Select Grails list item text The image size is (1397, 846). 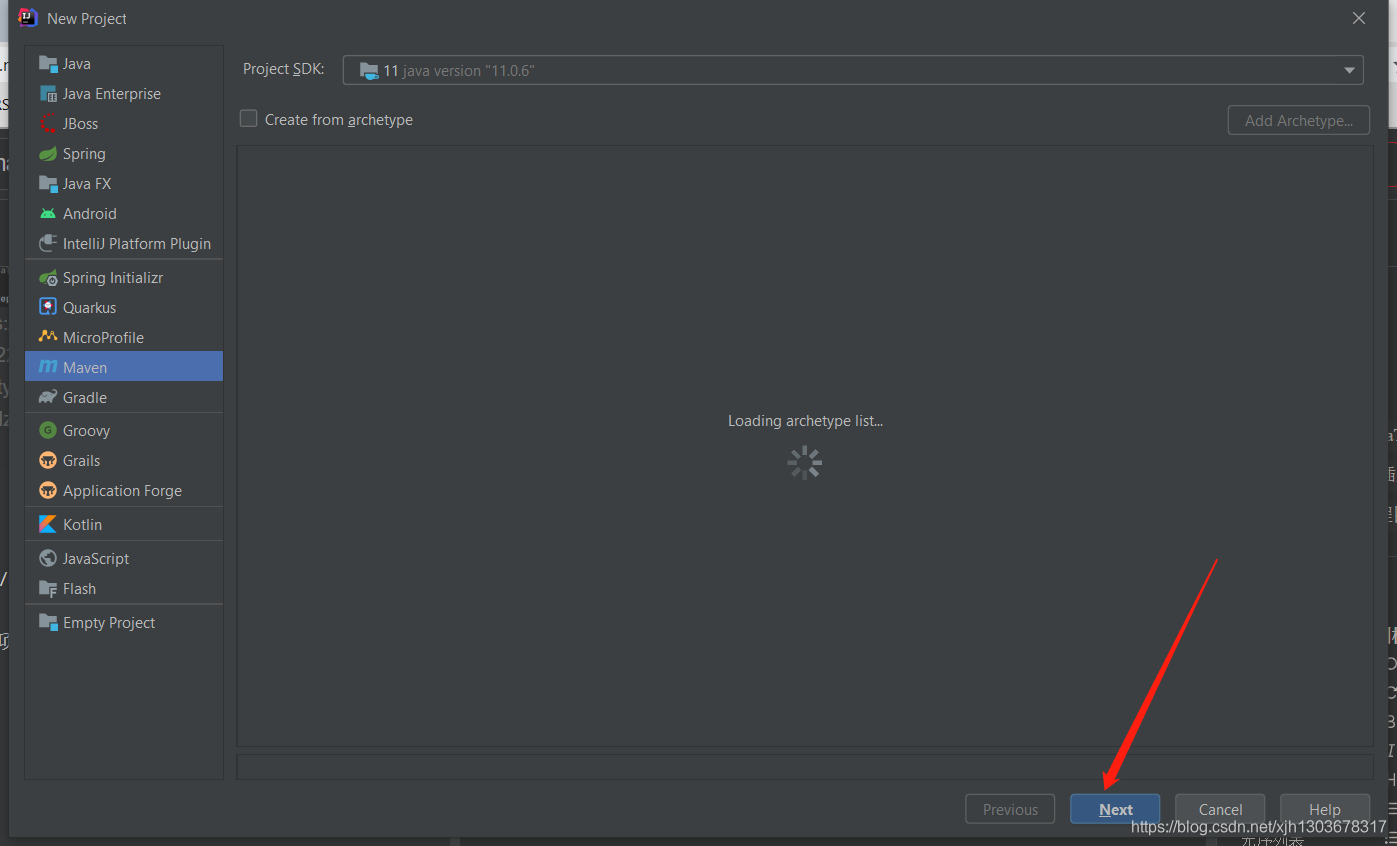[81, 461]
